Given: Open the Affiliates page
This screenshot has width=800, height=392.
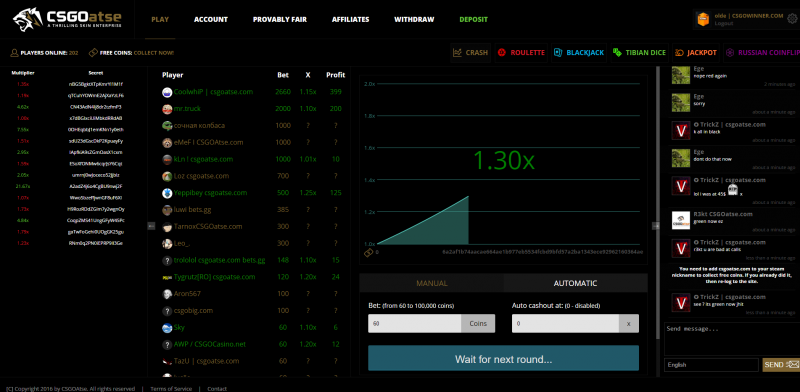Looking at the screenshot, I should (x=351, y=19).
